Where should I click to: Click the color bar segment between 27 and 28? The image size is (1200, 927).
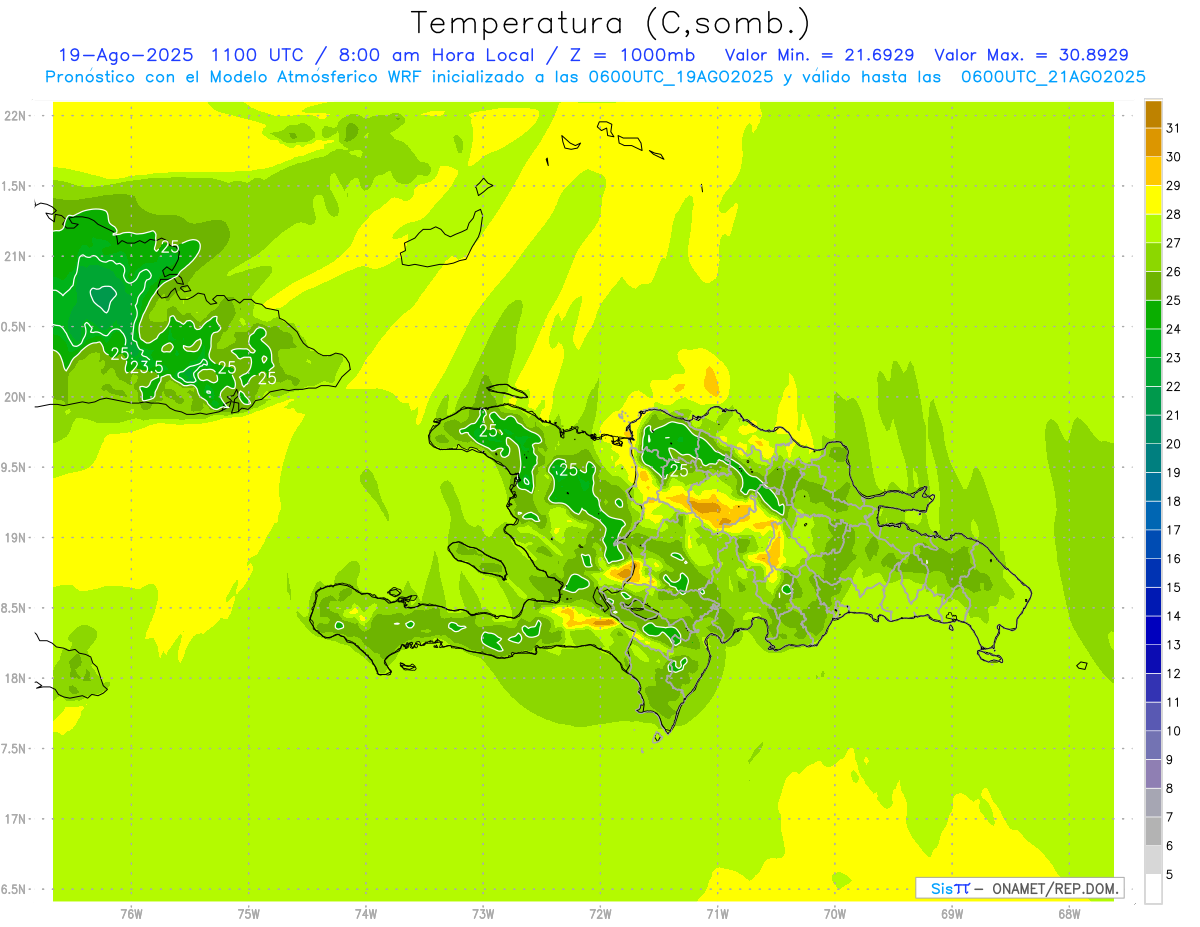(1153, 228)
